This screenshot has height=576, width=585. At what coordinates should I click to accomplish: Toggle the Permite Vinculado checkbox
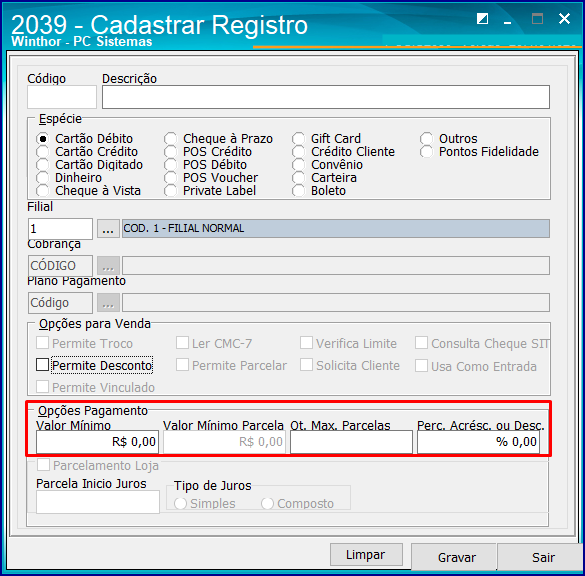(42, 386)
